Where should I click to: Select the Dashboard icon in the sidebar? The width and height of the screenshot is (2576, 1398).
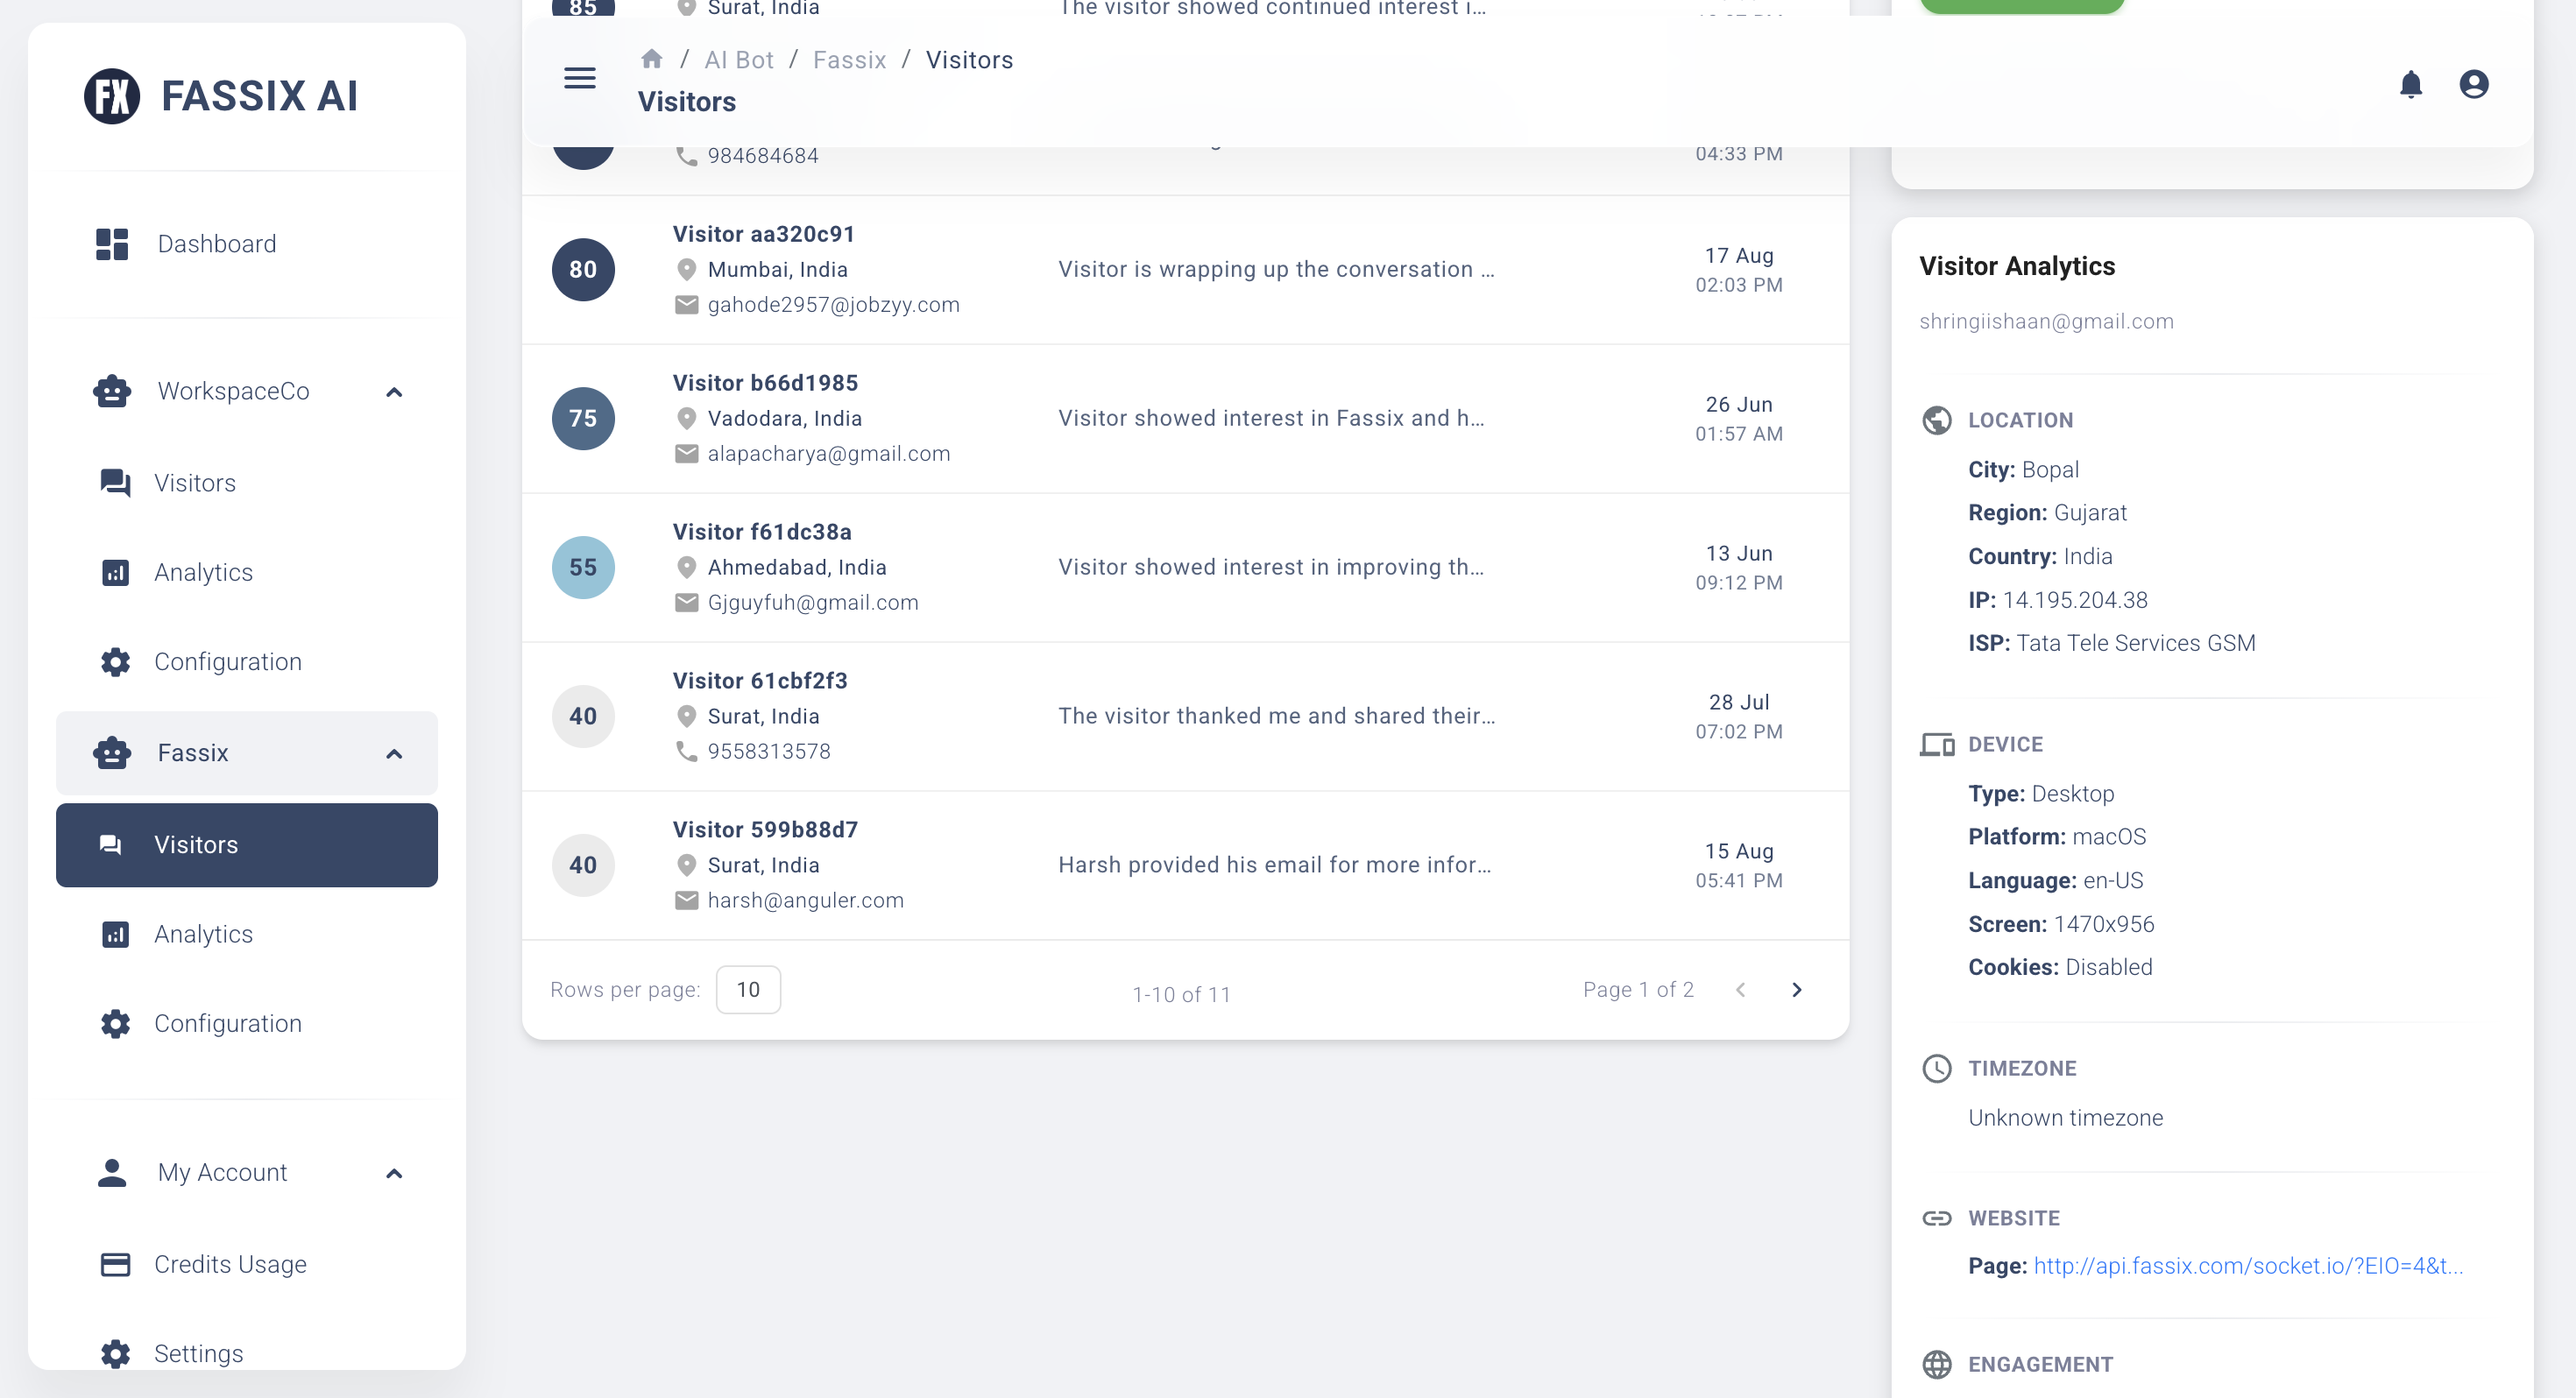click(x=111, y=243)
